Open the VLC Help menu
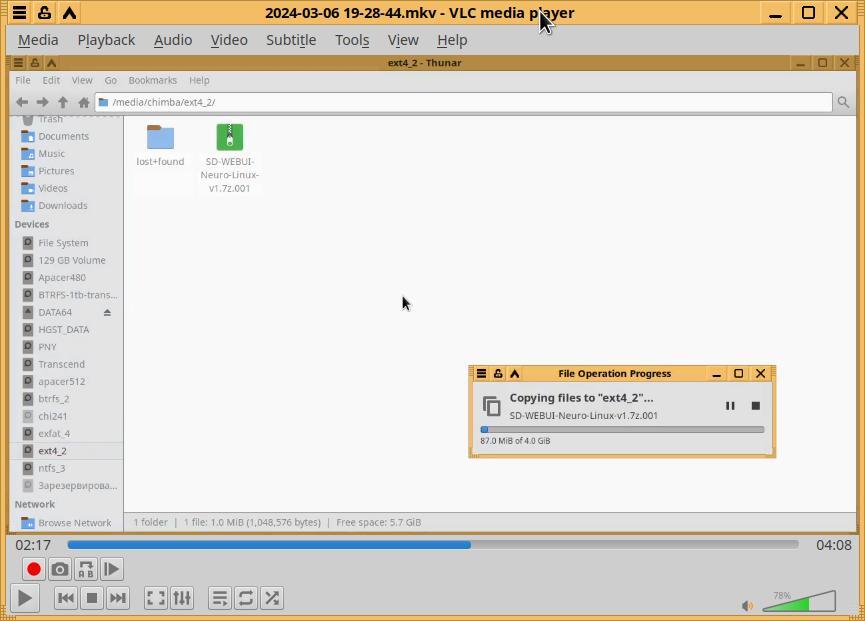Viewport: 865px width, 621px height. click(x=452, y=40)
